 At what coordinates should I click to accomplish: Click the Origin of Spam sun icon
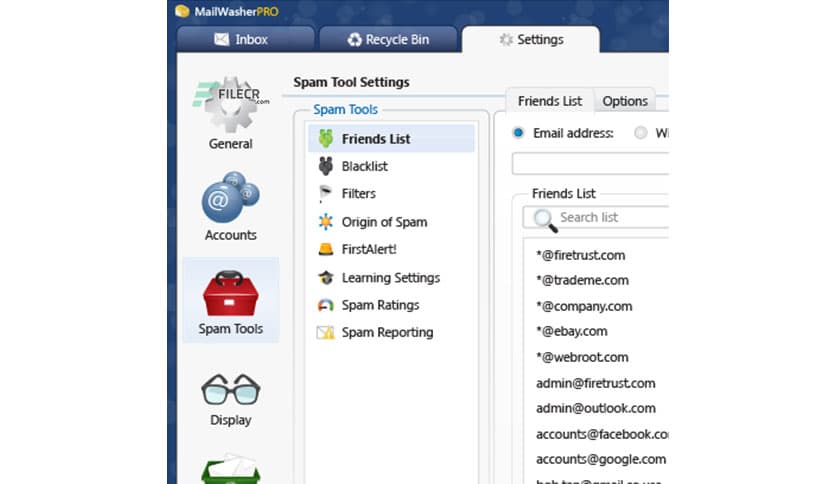(326, 221)
